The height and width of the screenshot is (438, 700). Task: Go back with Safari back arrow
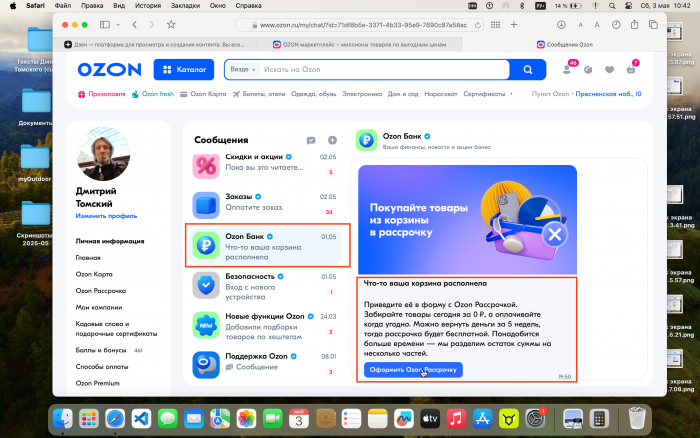[x=134, y=25]
